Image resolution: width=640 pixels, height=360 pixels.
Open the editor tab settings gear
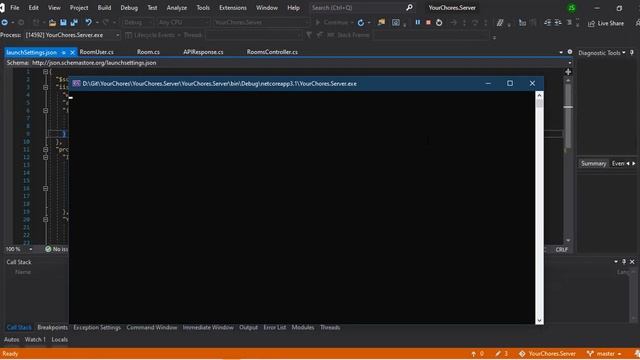point(570,52)
